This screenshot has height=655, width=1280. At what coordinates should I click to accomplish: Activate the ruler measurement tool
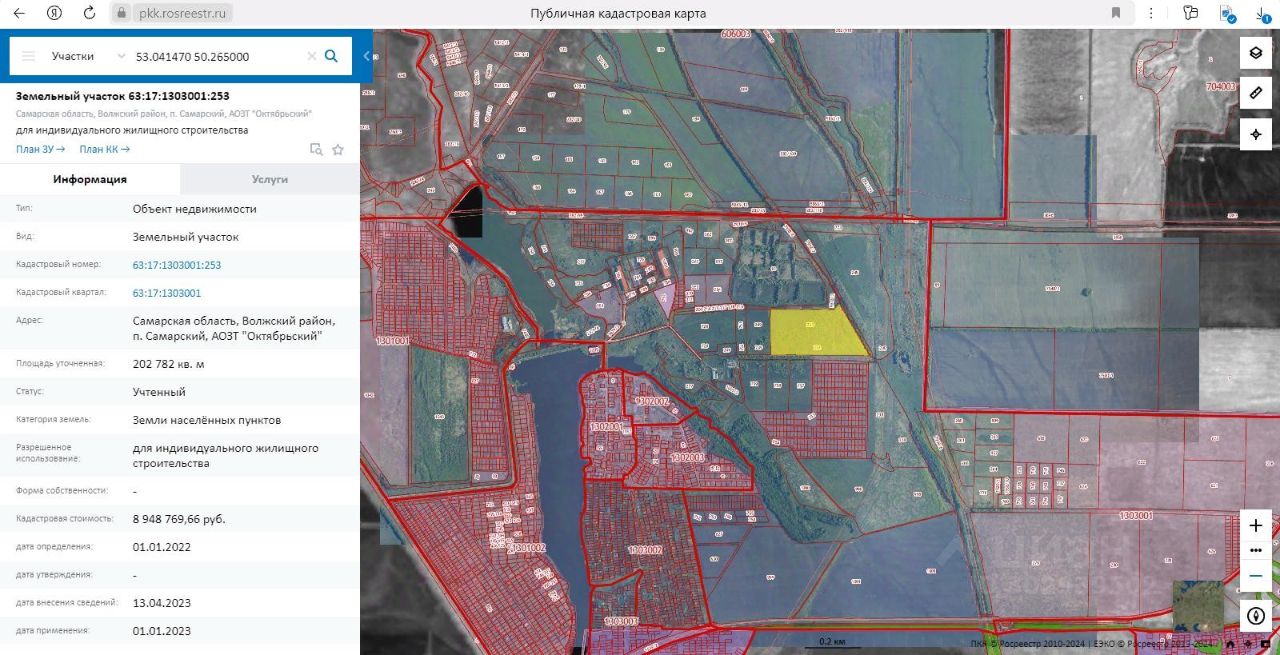tap(1256, 93)
